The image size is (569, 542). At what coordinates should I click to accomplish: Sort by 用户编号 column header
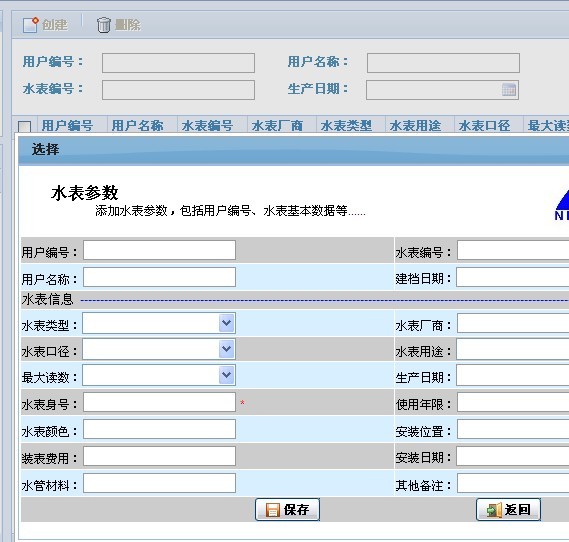coord(67,126)
